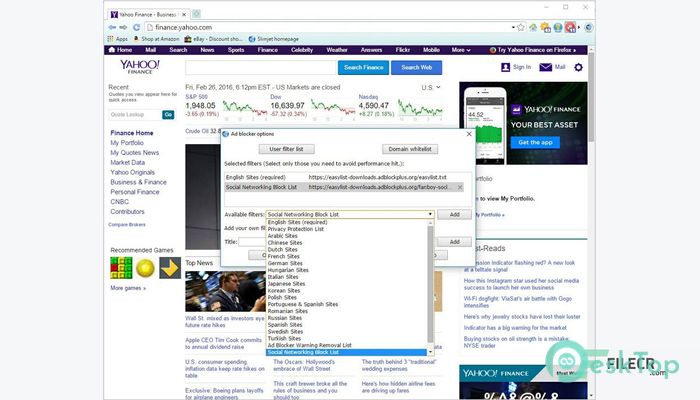Open Market Data sidebar link
Image resolution: width=700 pixels, height=400 pixels.
(128, 162)
